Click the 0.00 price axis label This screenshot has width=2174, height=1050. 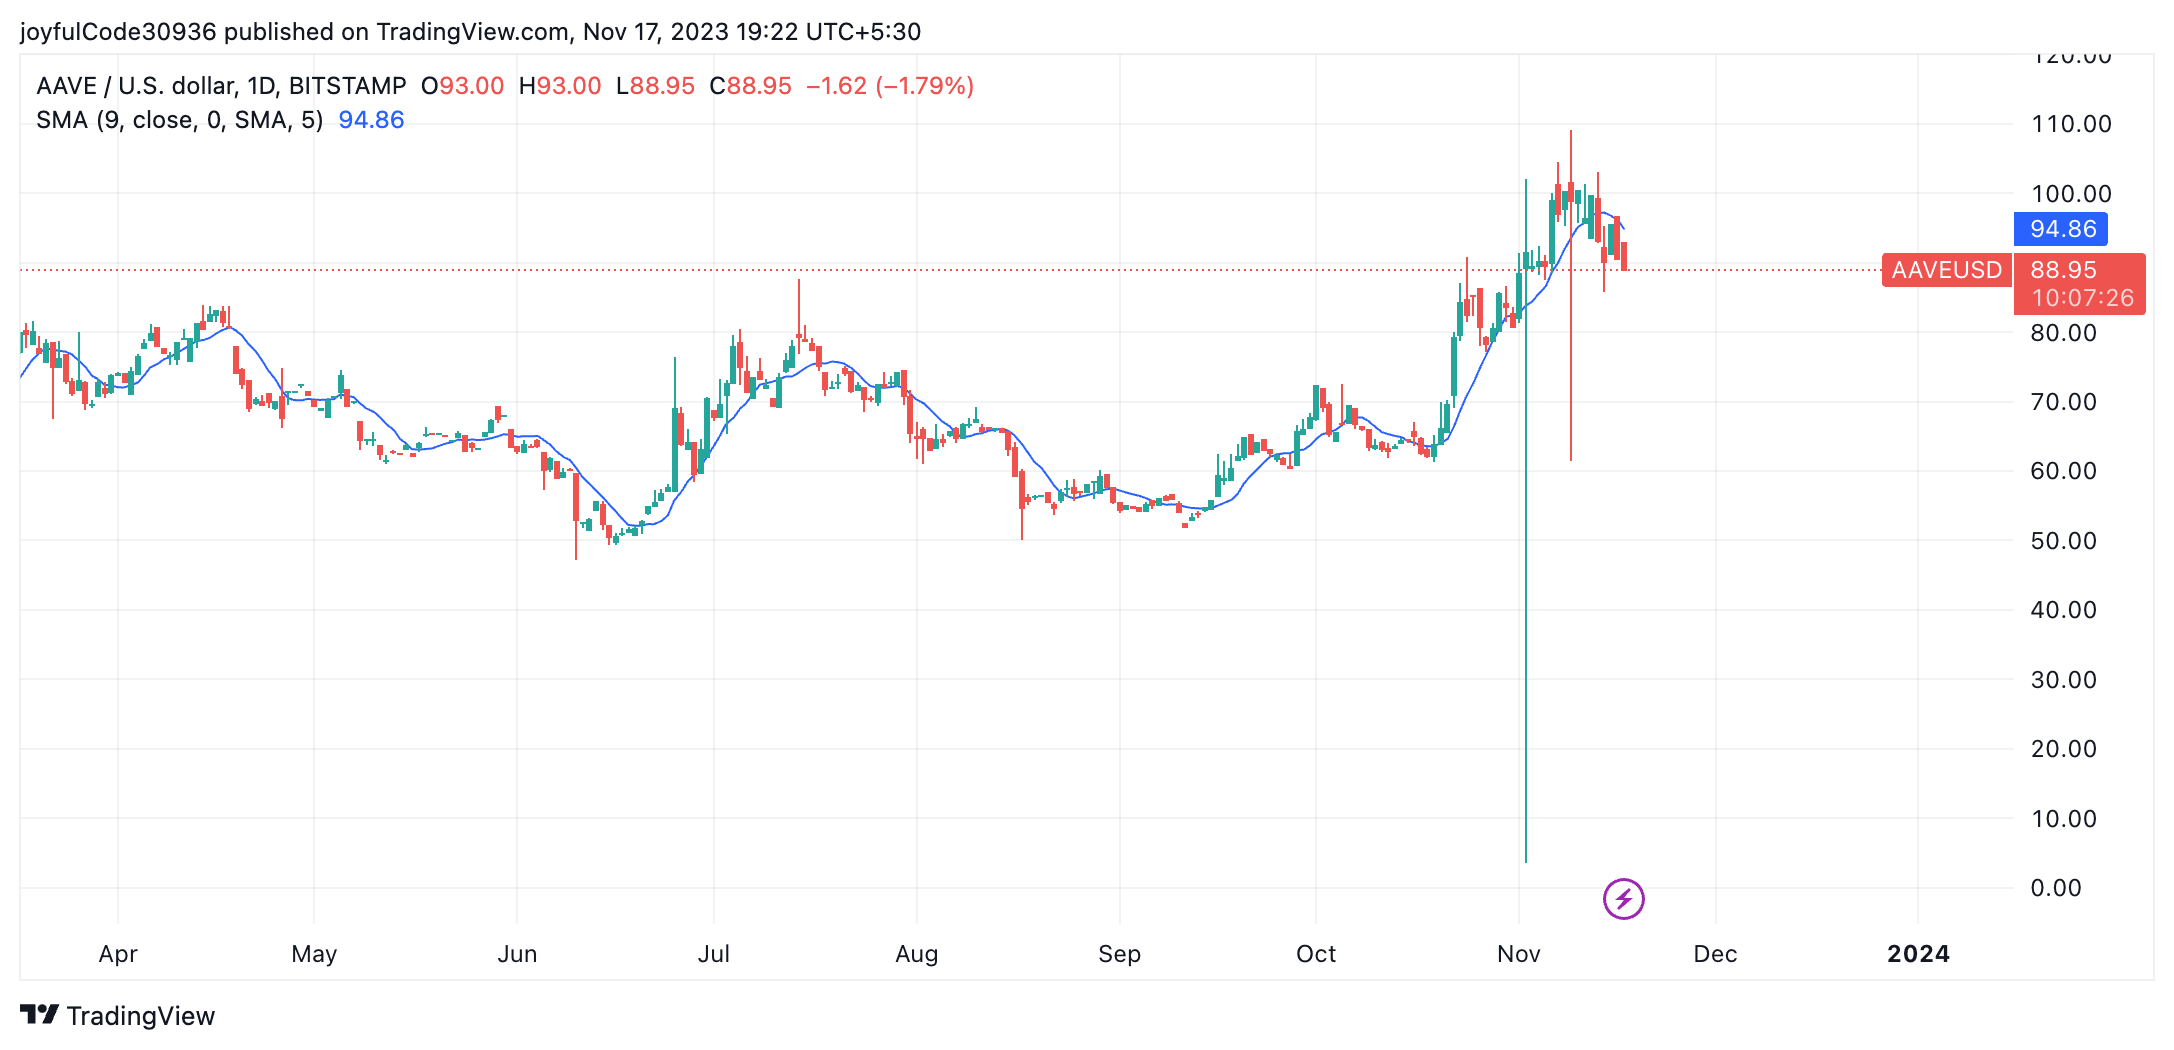click(x=2056, y=888)
